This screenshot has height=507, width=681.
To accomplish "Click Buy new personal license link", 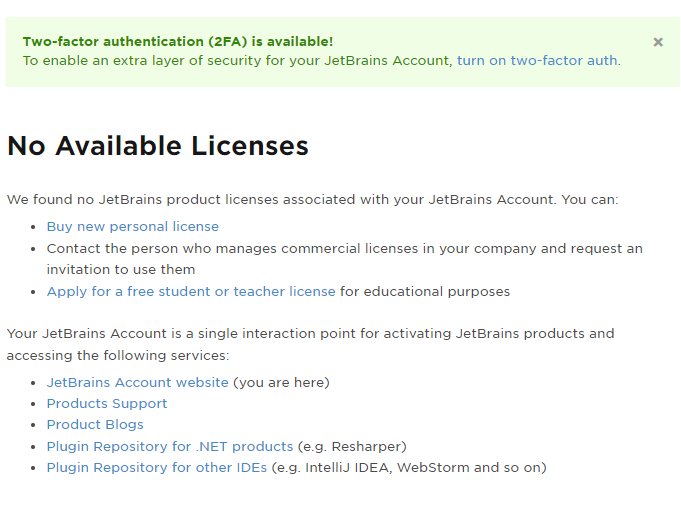I will click(x=133, y=226).
